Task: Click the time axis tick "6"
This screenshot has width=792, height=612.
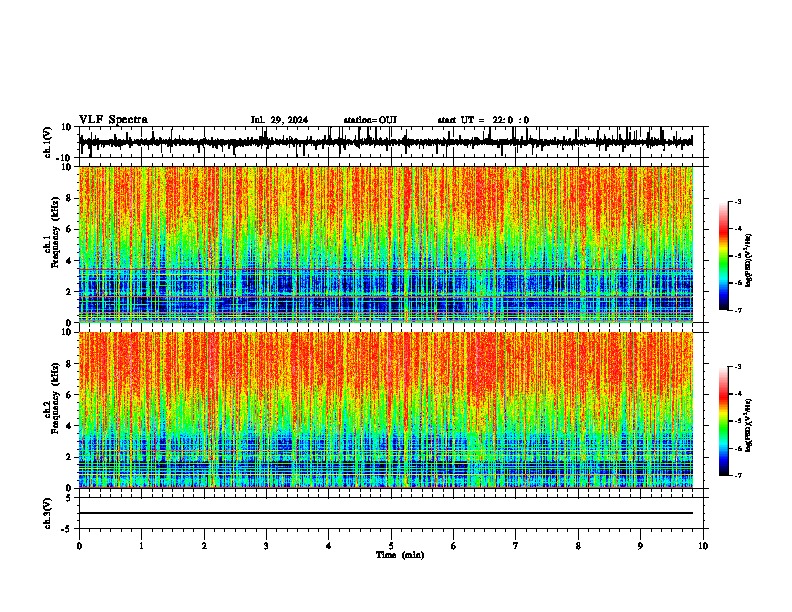Action: point(454,546)
